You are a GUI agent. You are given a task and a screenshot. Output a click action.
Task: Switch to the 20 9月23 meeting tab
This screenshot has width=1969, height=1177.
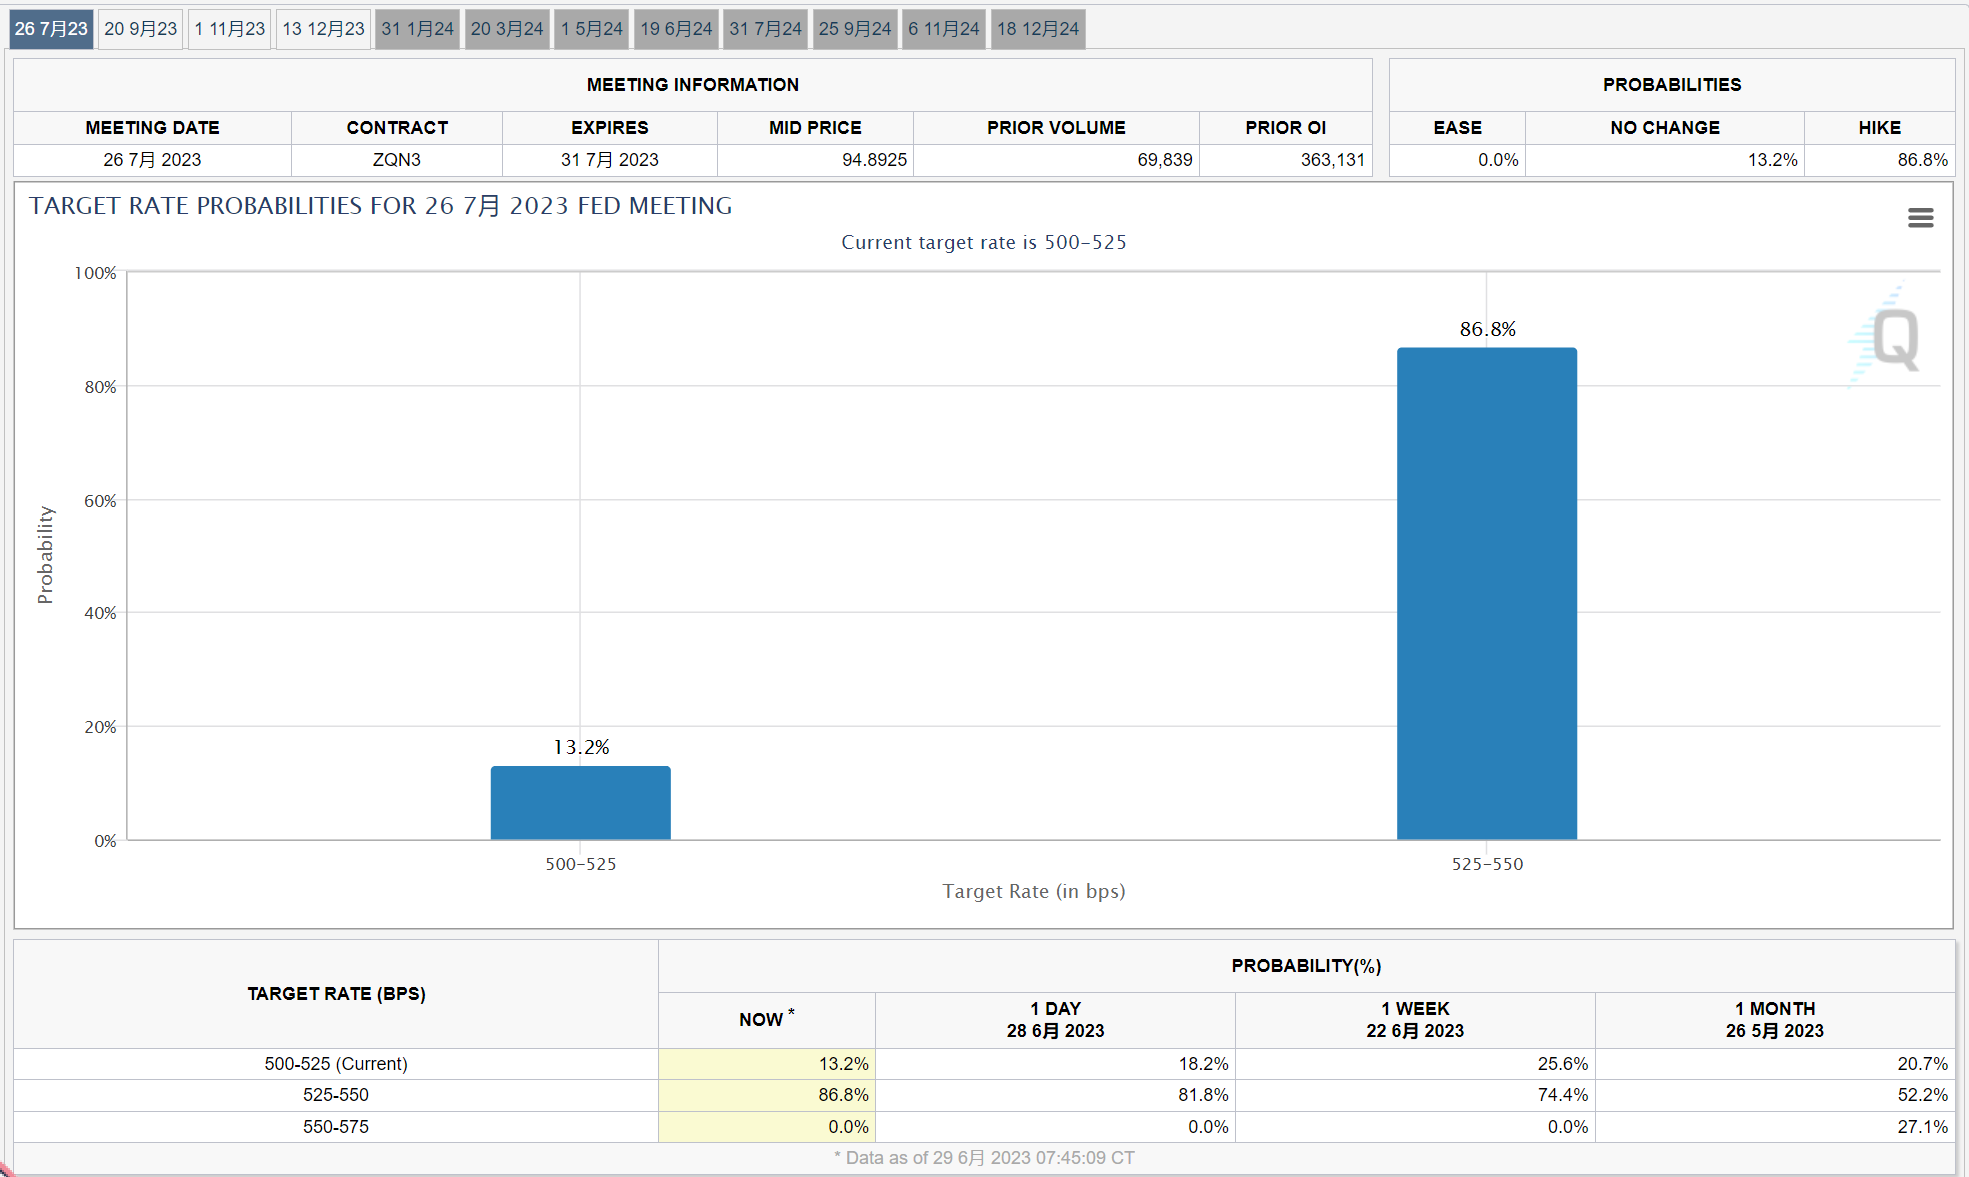pyautogui.click(x=140, y=29)
